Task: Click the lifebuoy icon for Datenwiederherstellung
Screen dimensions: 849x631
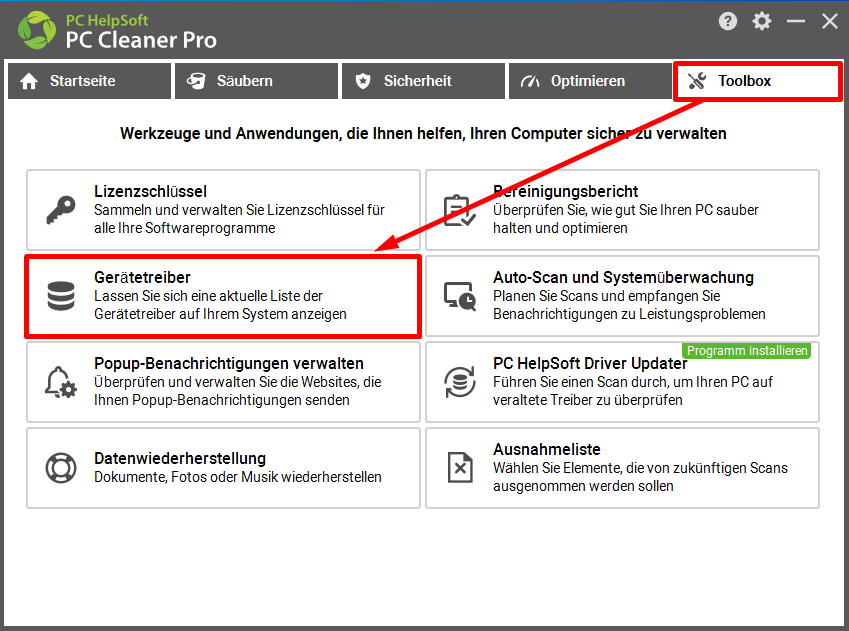Action: [x=61, y=467]
